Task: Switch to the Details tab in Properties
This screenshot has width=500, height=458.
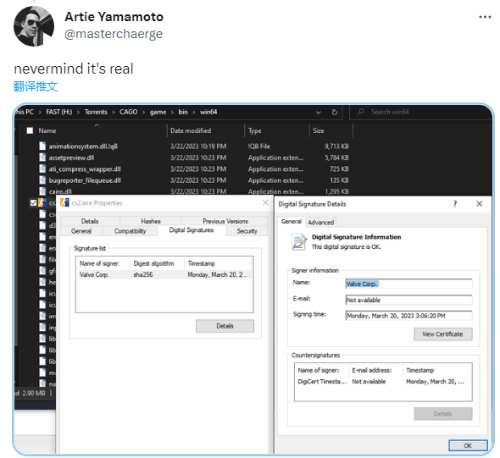Action: [90, 221]
